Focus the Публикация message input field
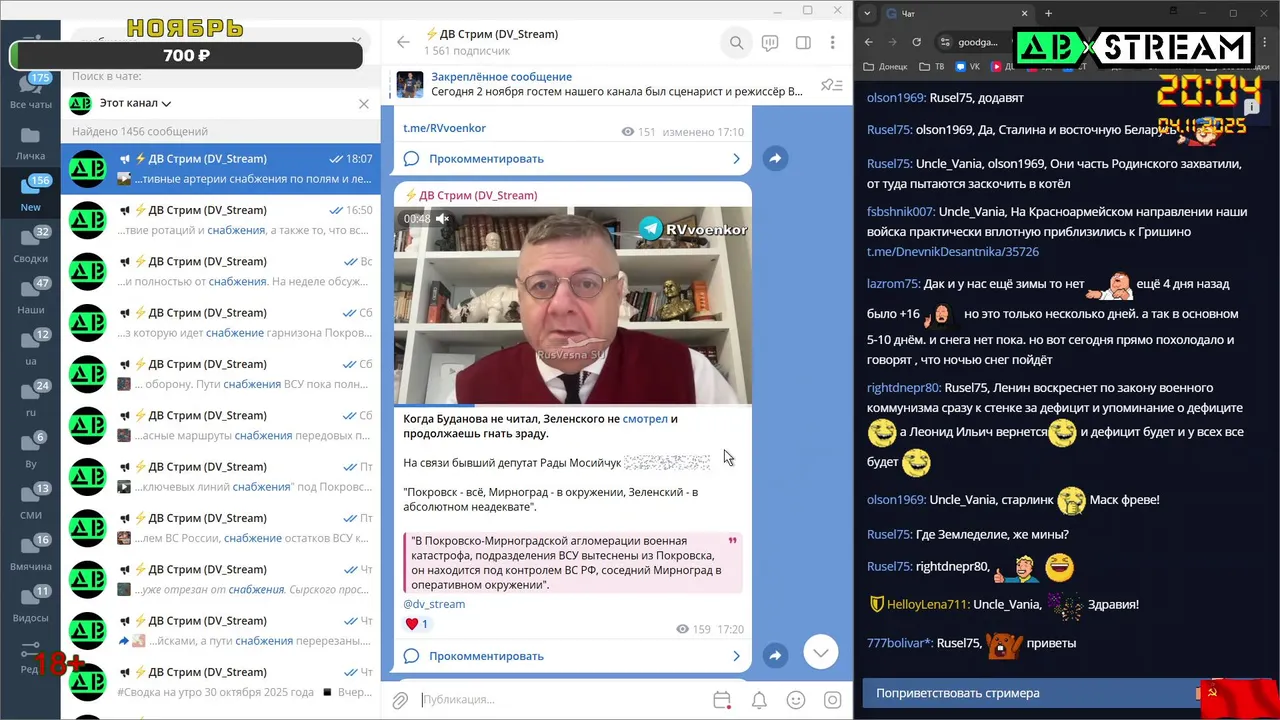 click(560, 700)
